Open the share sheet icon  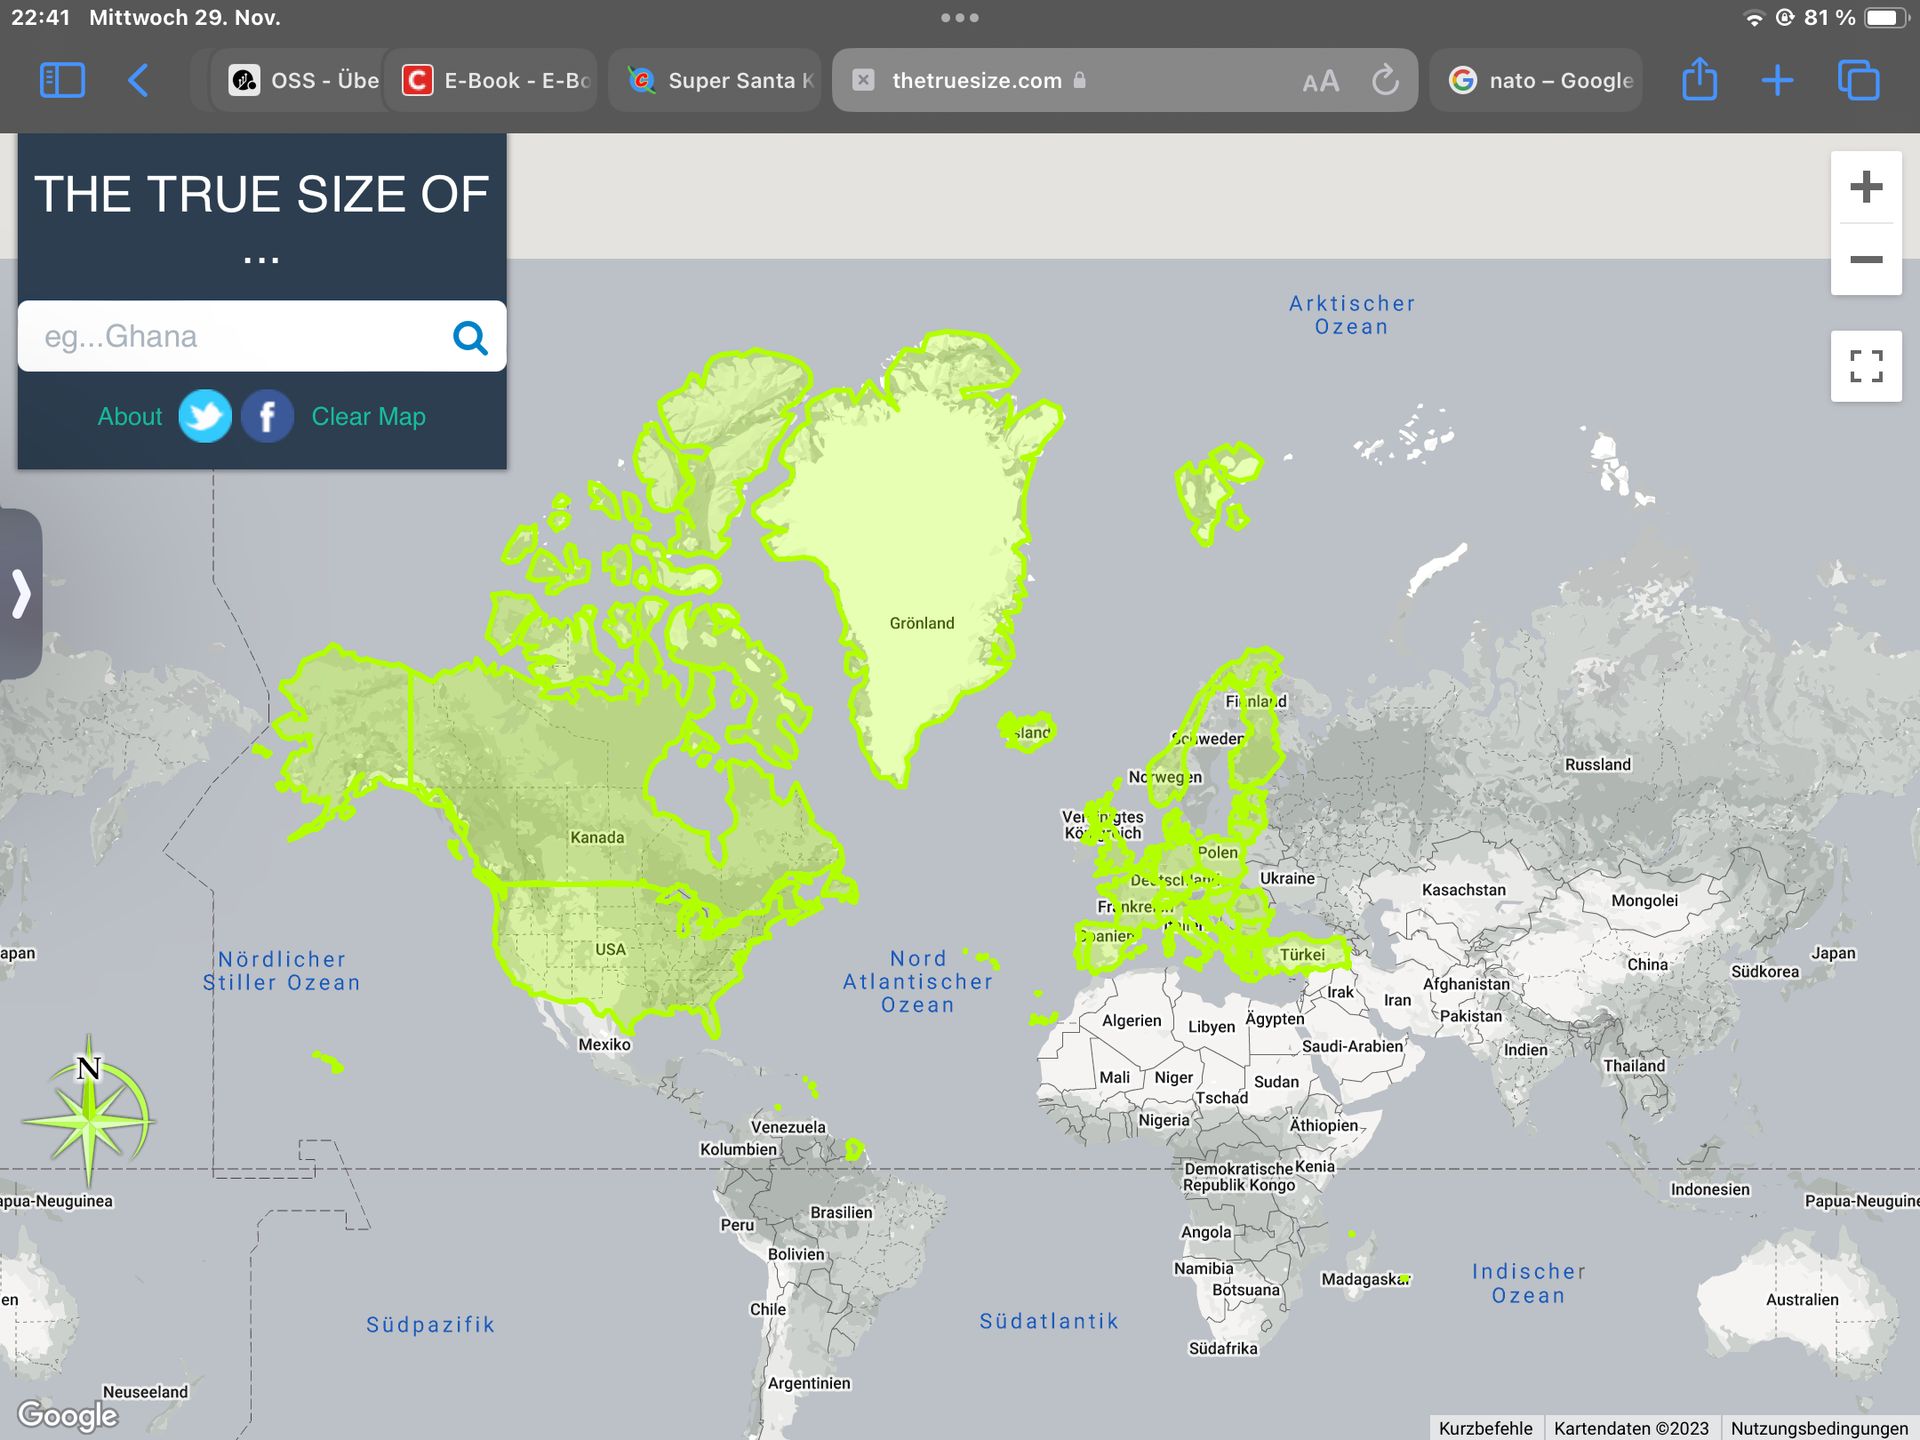click(x=1699, y=80)
